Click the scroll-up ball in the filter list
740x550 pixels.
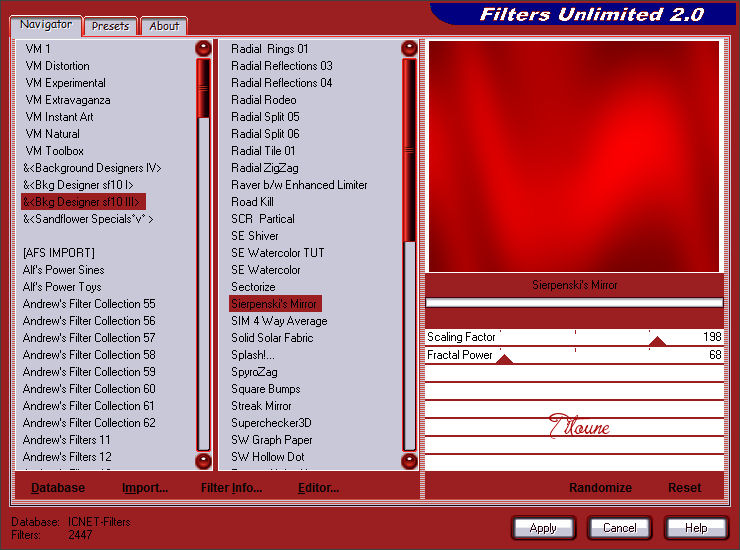[409, 48]
